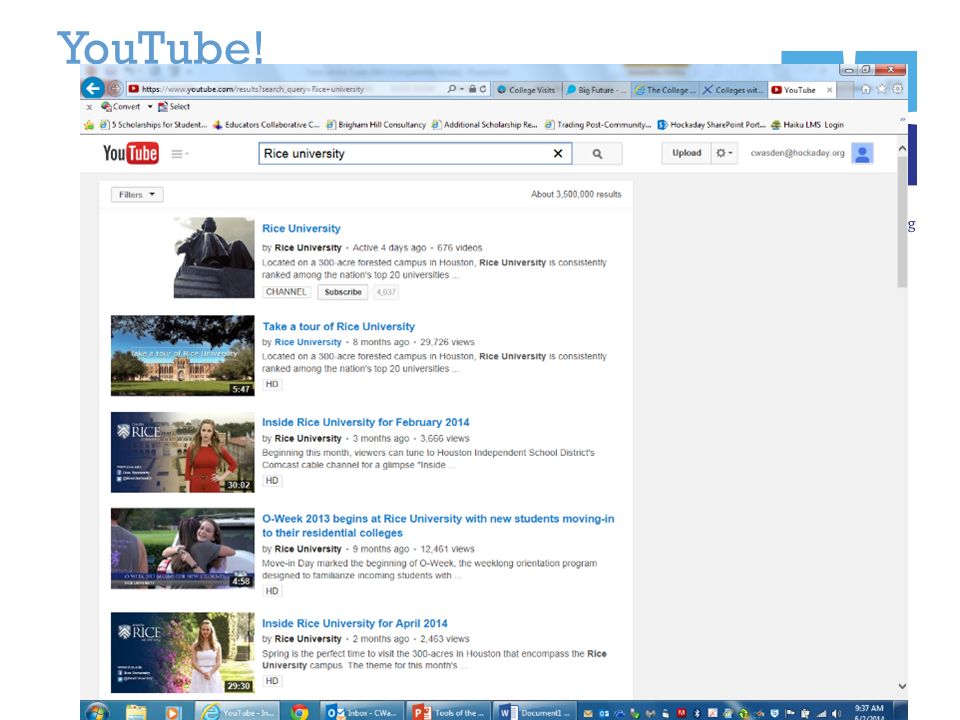Open Inside Rice University for February 2014
This screenshot has height=720, width=960.
366,422
